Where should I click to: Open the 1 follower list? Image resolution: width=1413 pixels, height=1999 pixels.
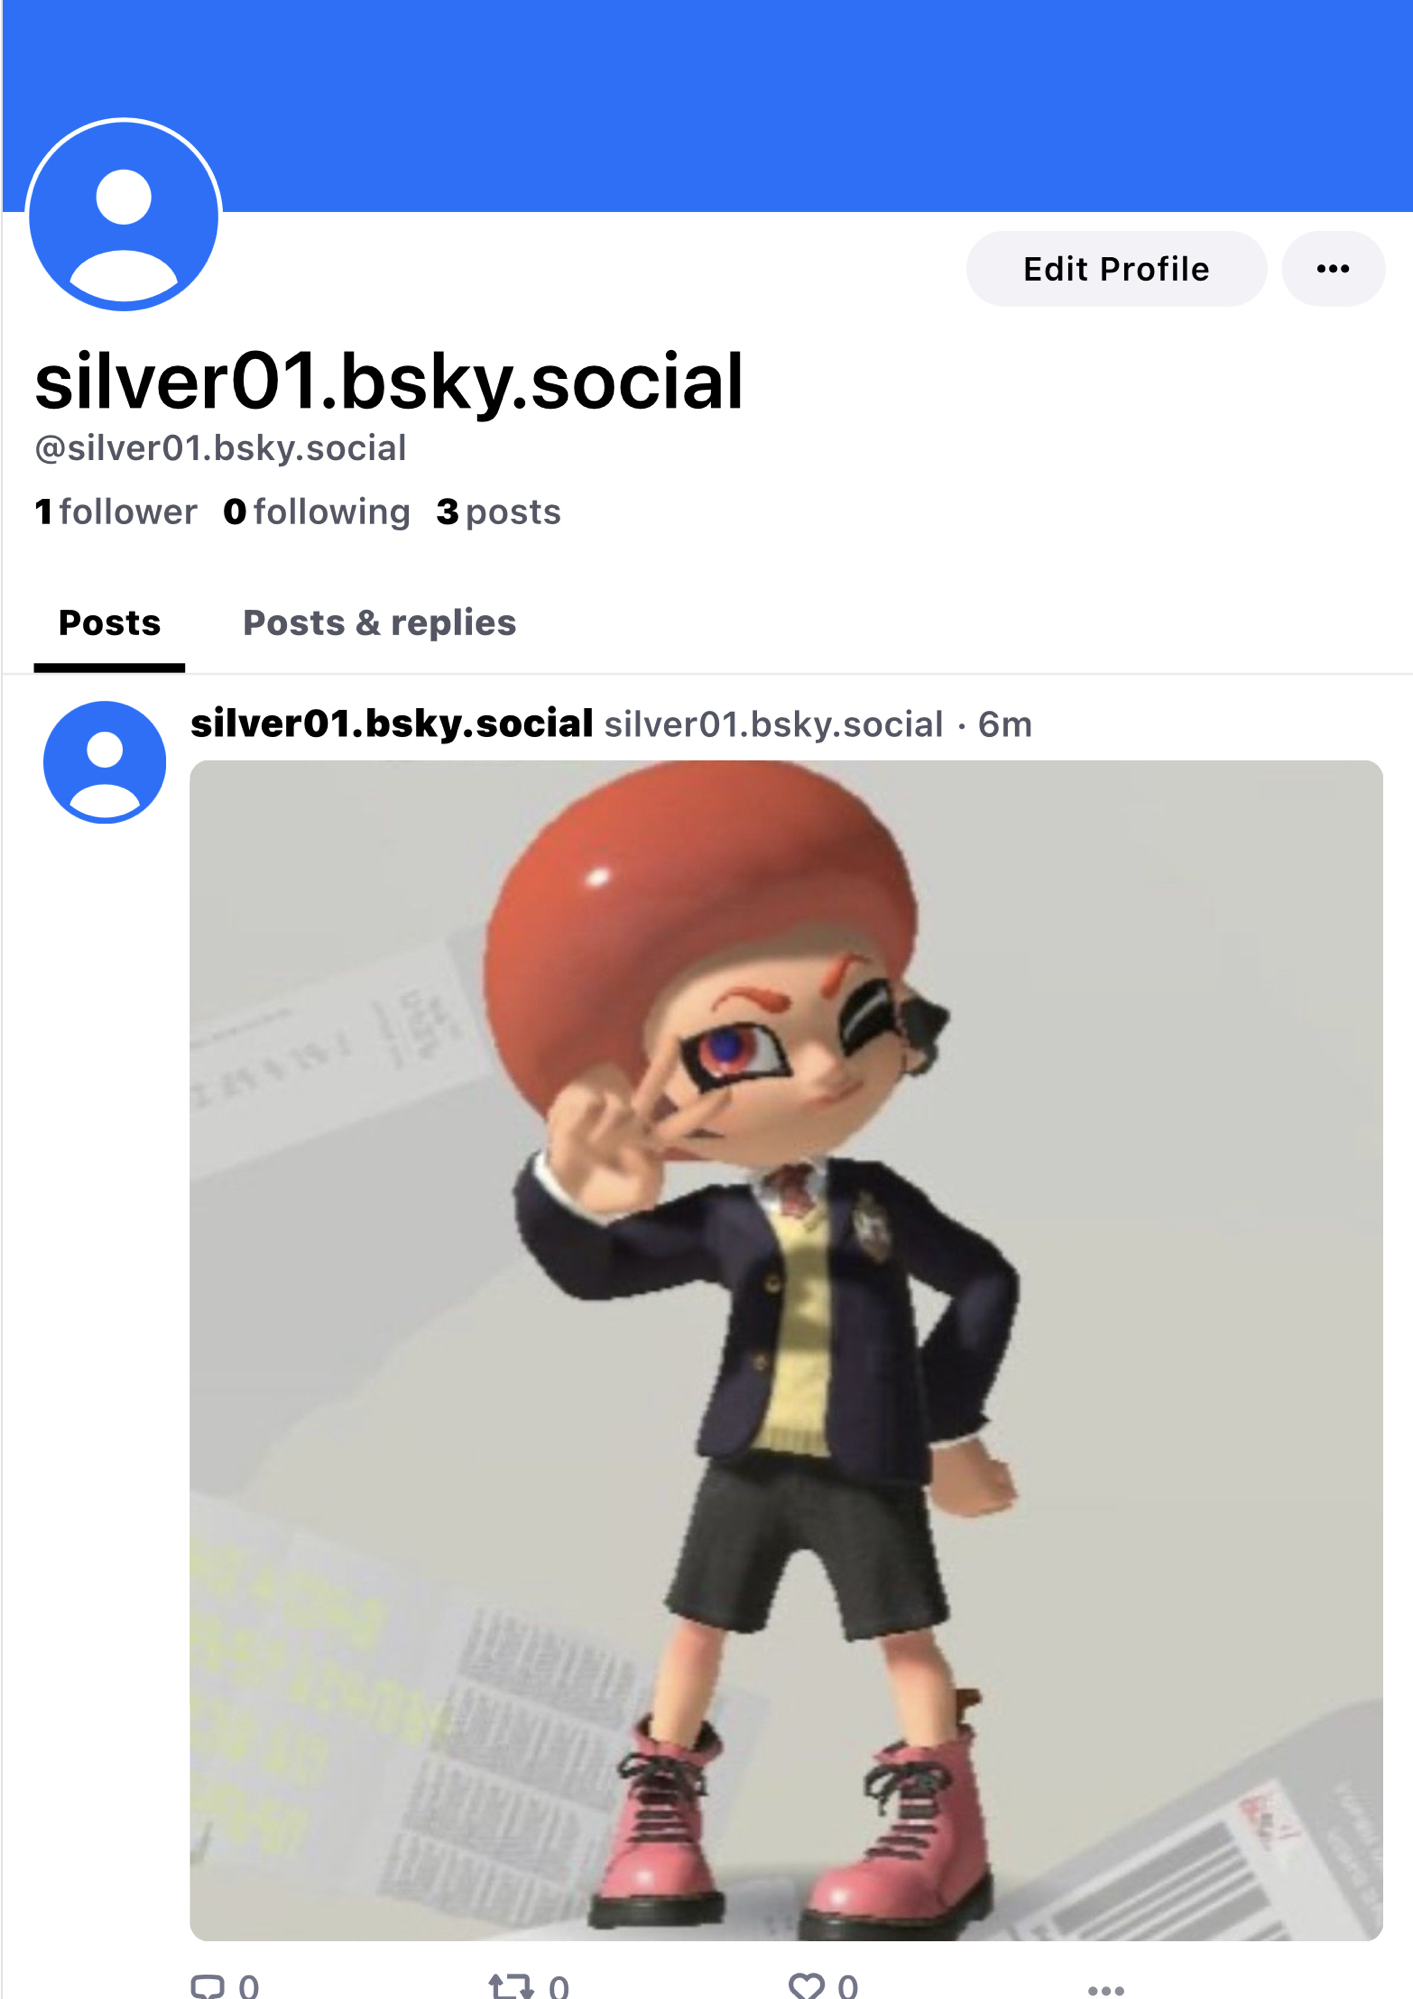point(116,512)
